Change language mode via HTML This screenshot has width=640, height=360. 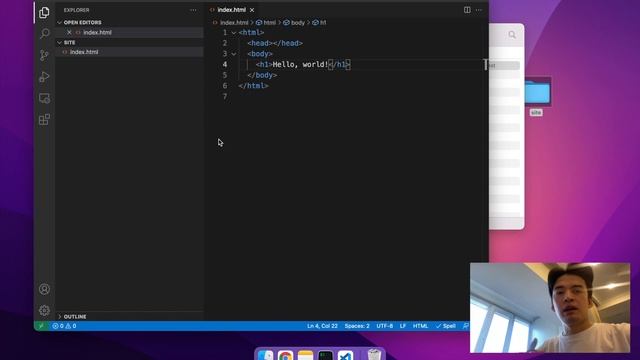point(420,326)
